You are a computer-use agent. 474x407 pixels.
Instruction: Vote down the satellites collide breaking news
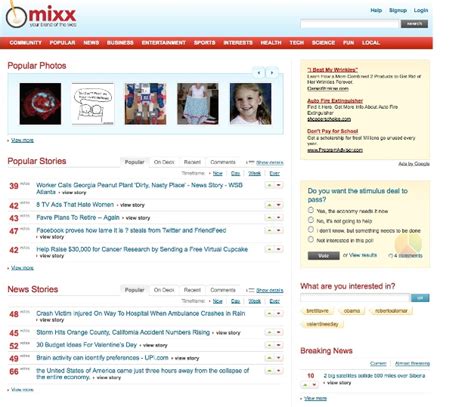pyautogui.click(x=314, y=385)
